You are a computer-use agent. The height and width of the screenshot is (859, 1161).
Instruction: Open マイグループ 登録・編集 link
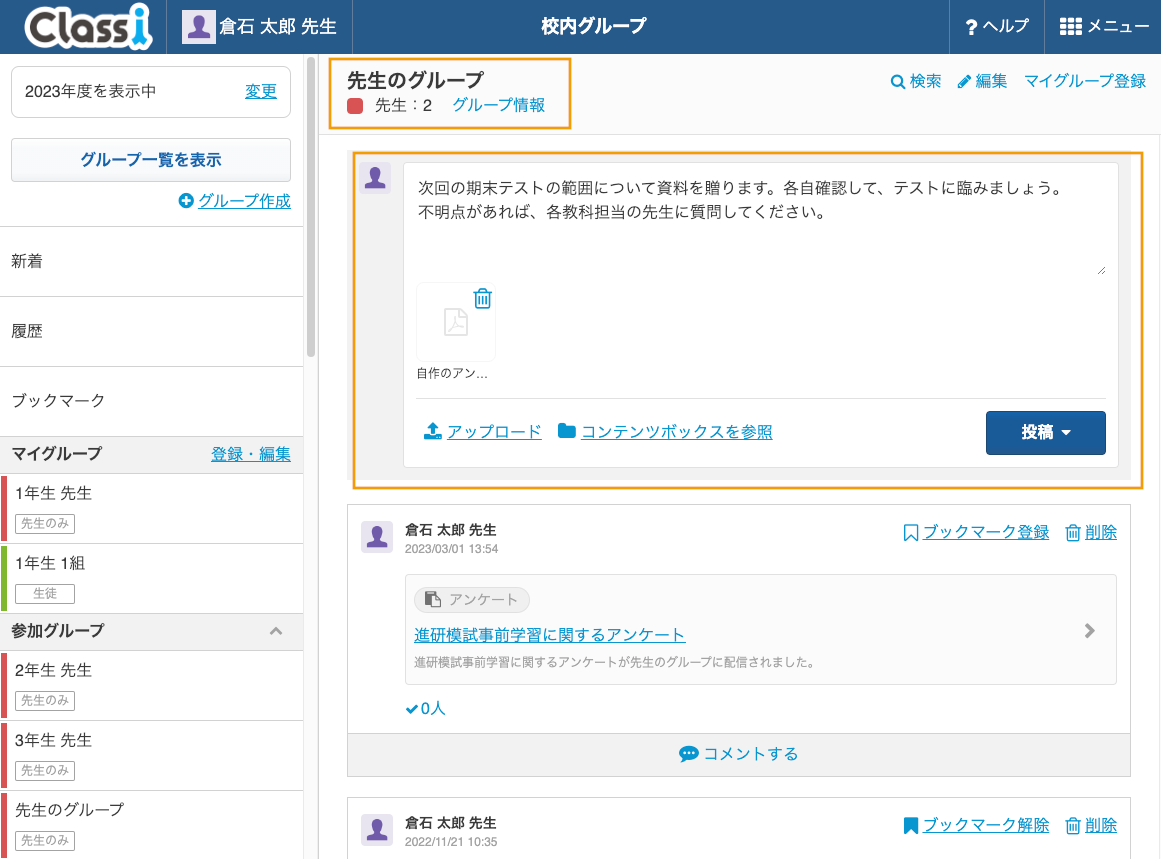point(250,454)
